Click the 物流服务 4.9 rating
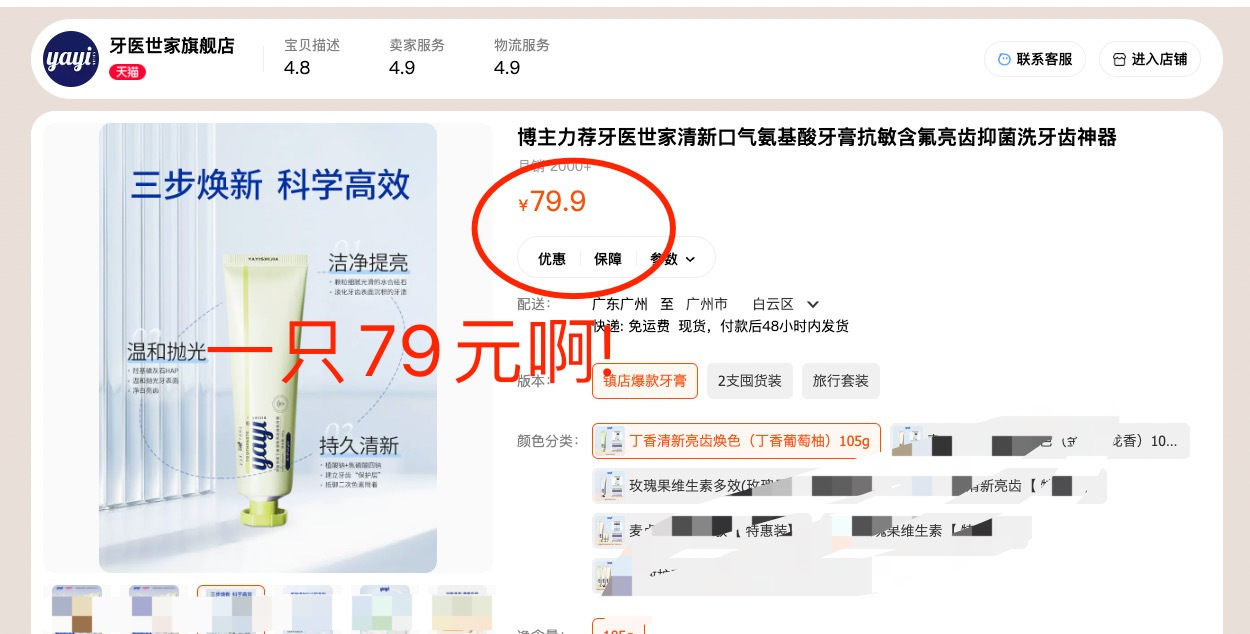This screenshot has width=1250, height=634. [x=522, y=57]
